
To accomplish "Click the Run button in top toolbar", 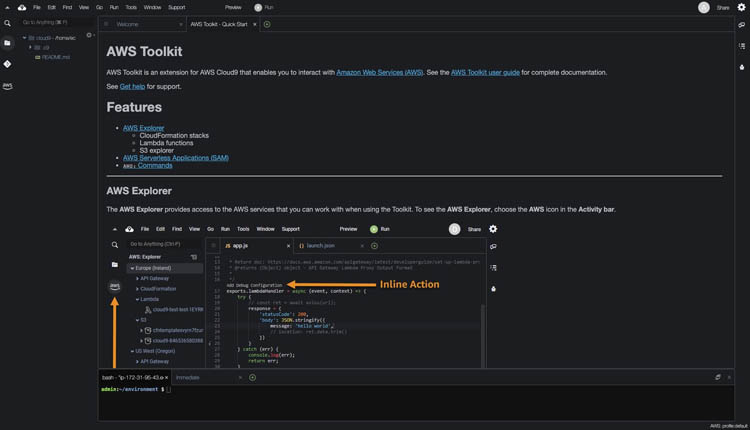I will click(264, 7).
